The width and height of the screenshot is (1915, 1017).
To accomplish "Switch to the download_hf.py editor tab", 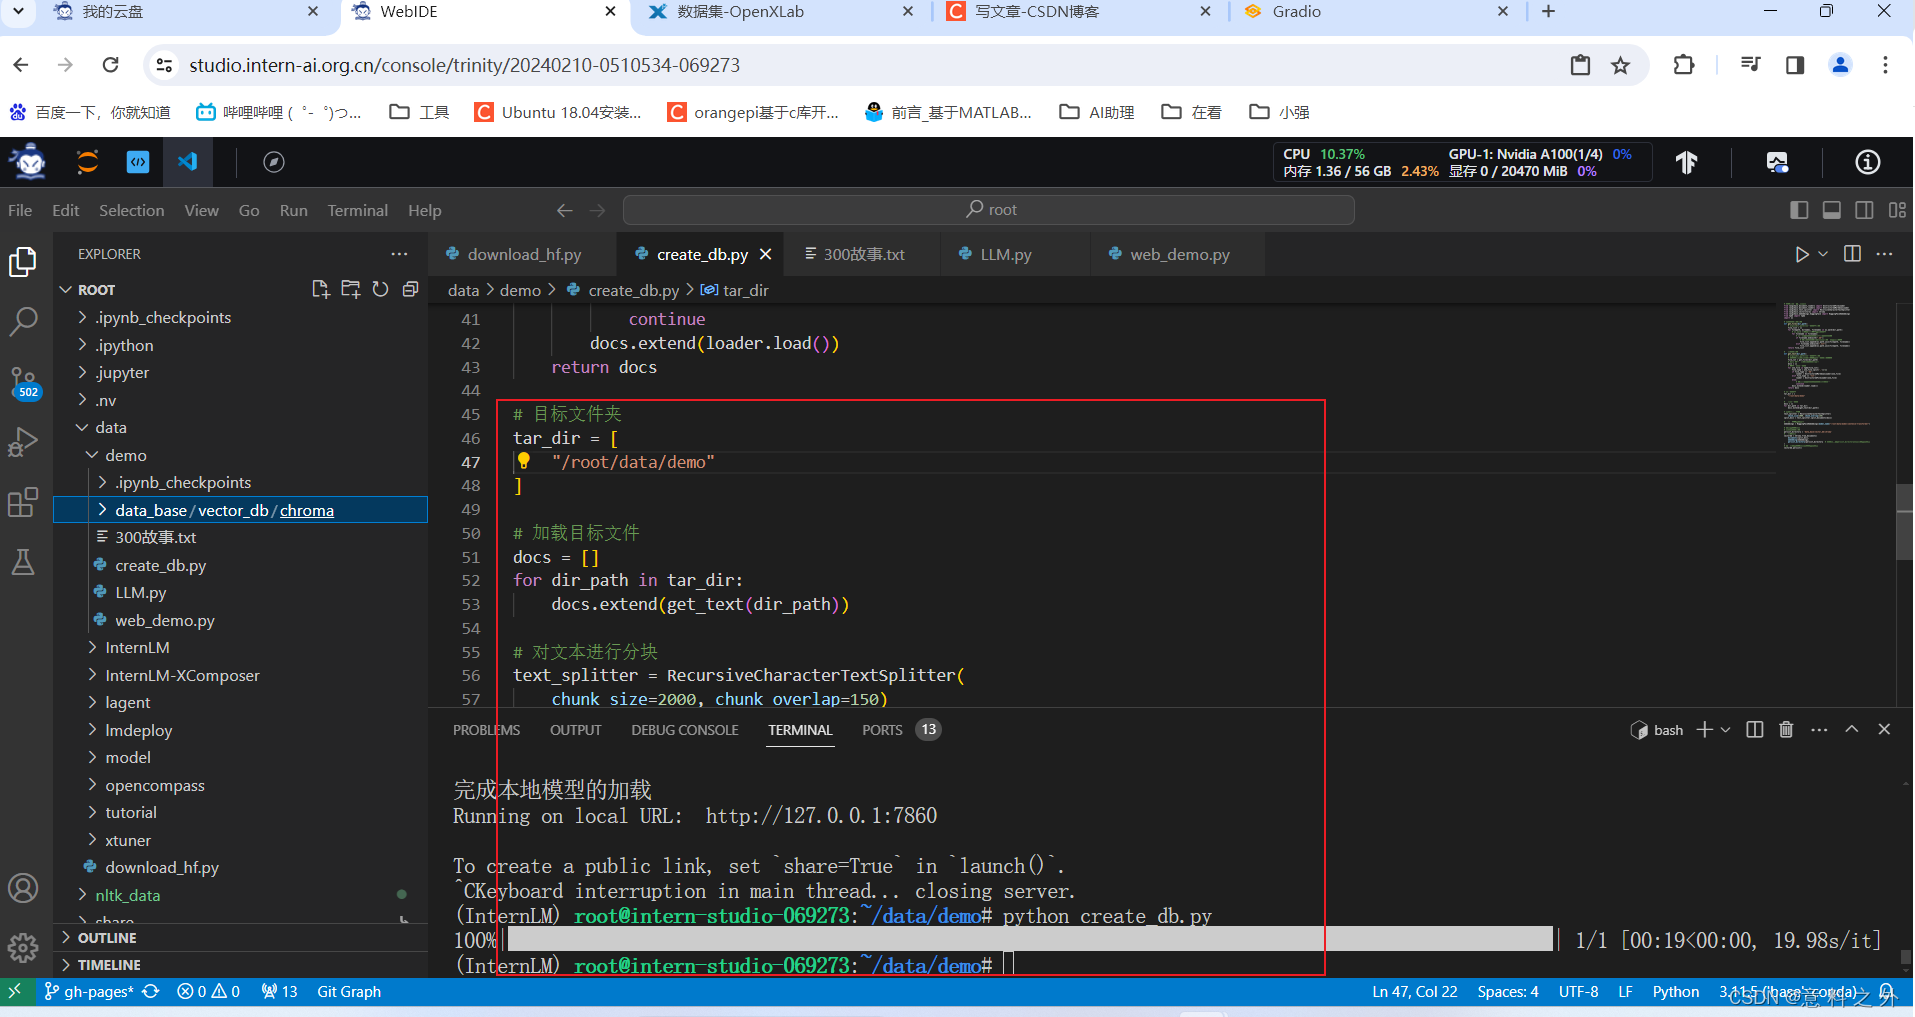I will [523, 254].
